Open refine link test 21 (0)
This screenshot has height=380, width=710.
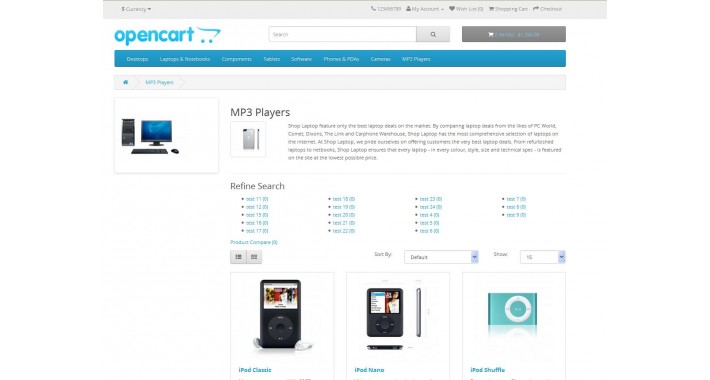(344, 223)
